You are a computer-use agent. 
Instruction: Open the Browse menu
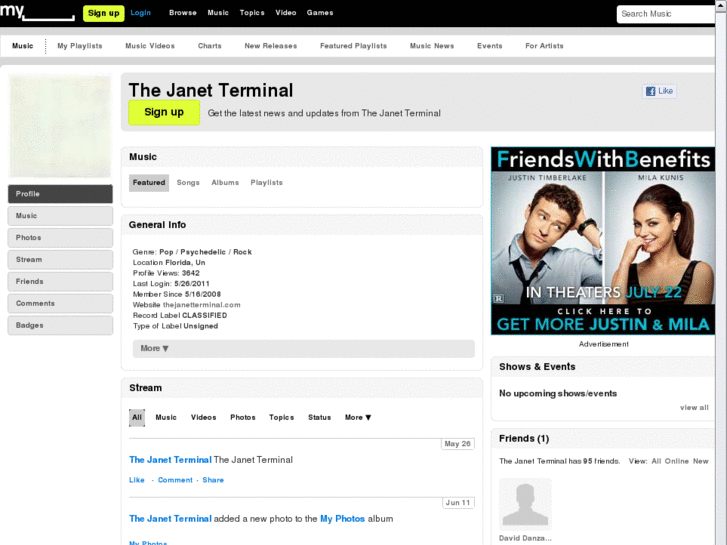coord(183,13)
